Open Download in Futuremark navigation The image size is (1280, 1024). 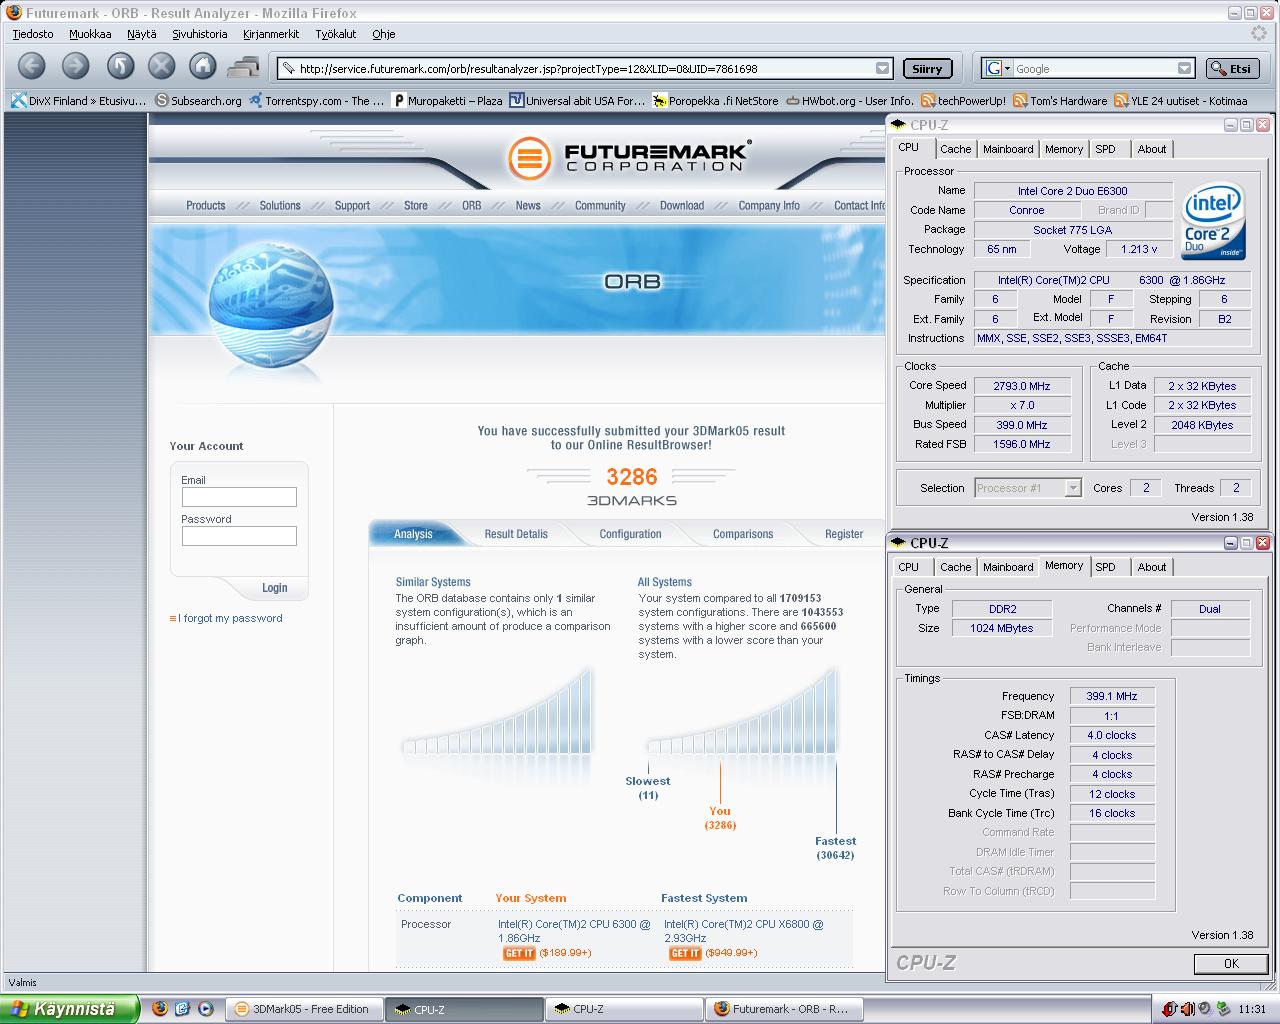click(x=682, y=205)
